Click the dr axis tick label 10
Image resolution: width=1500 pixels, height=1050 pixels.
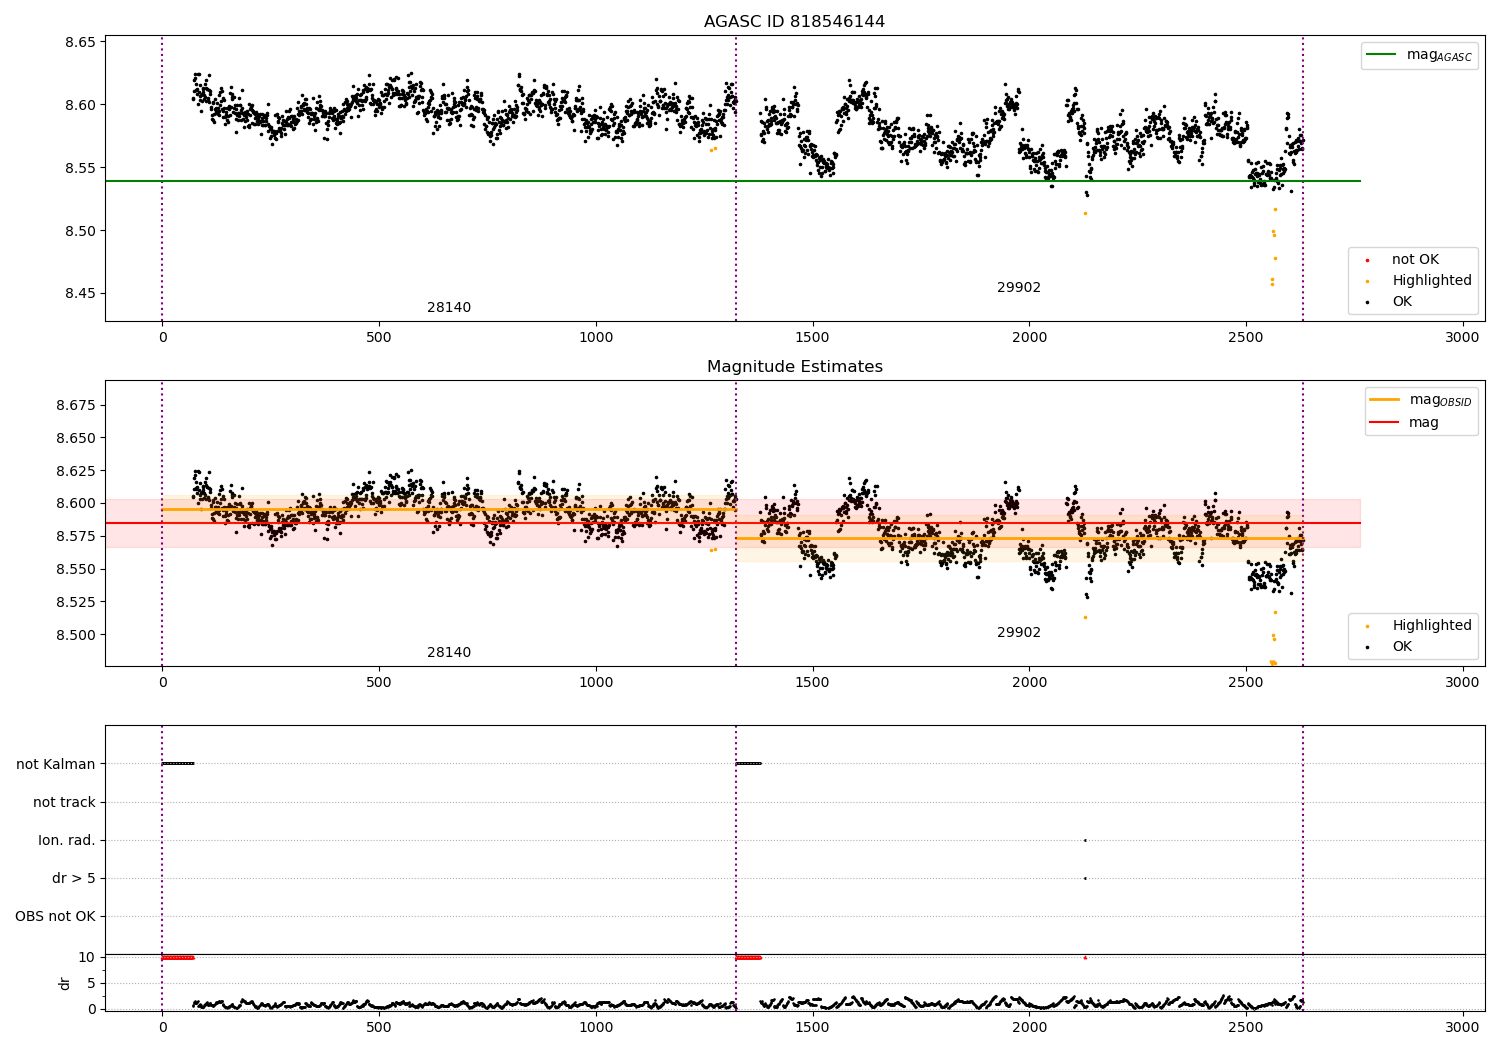pyautogui.click(x=87, y=957)
